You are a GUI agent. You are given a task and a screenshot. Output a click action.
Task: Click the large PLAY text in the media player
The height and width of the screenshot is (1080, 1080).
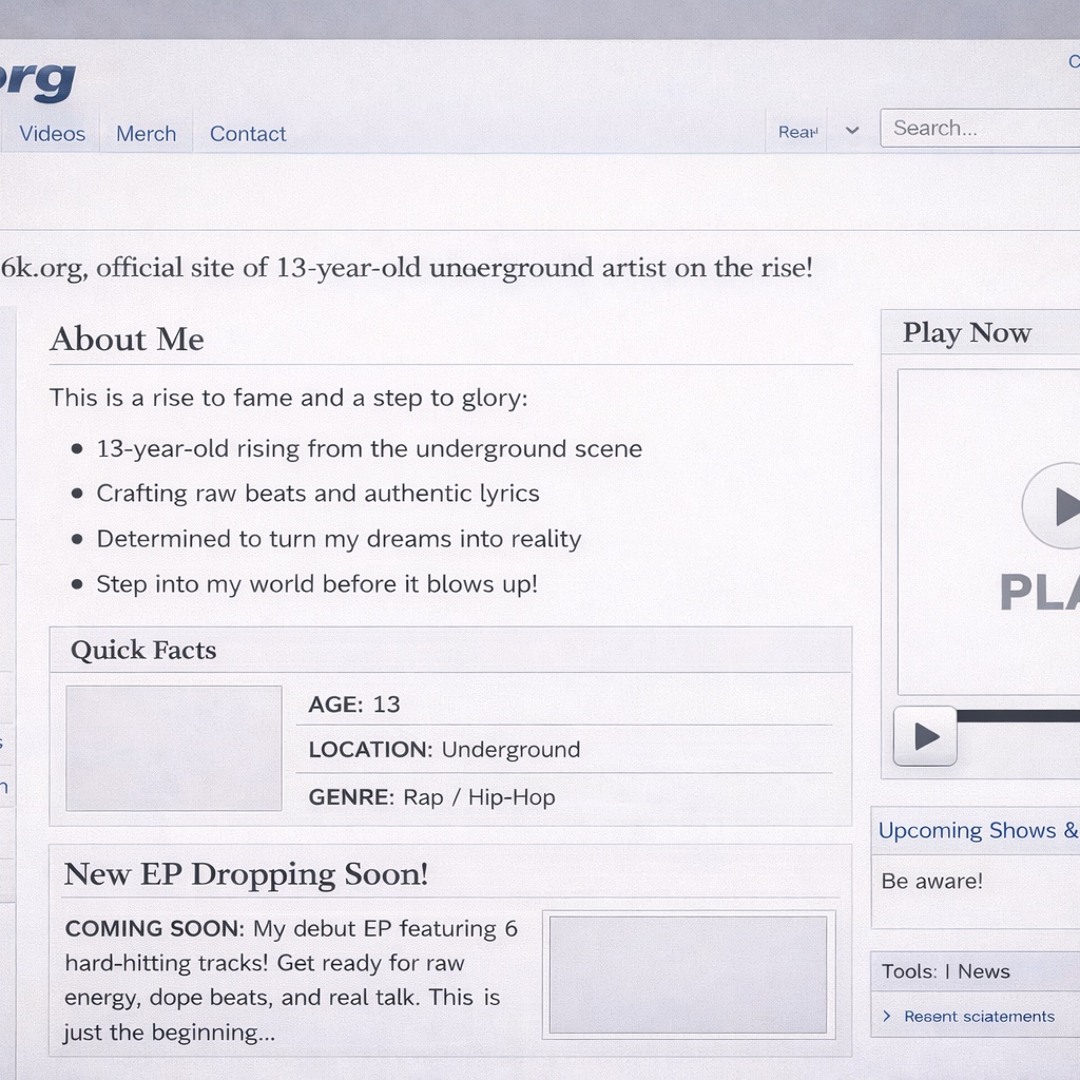pos(1039,592)
